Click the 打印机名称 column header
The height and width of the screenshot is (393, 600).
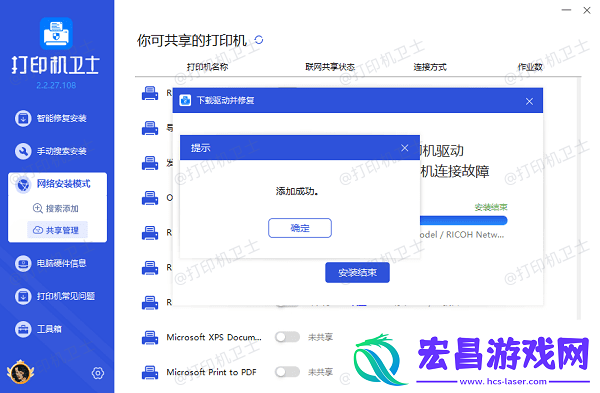(x=207, y=67)
